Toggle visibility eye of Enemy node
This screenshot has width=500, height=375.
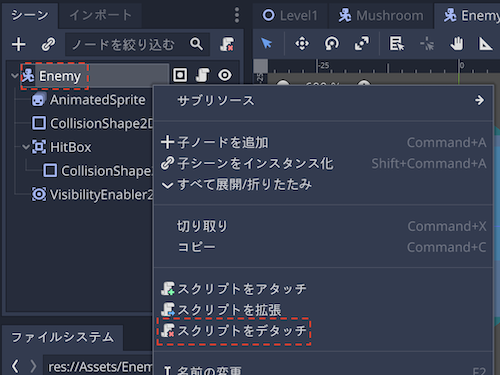tap(225, 75)
